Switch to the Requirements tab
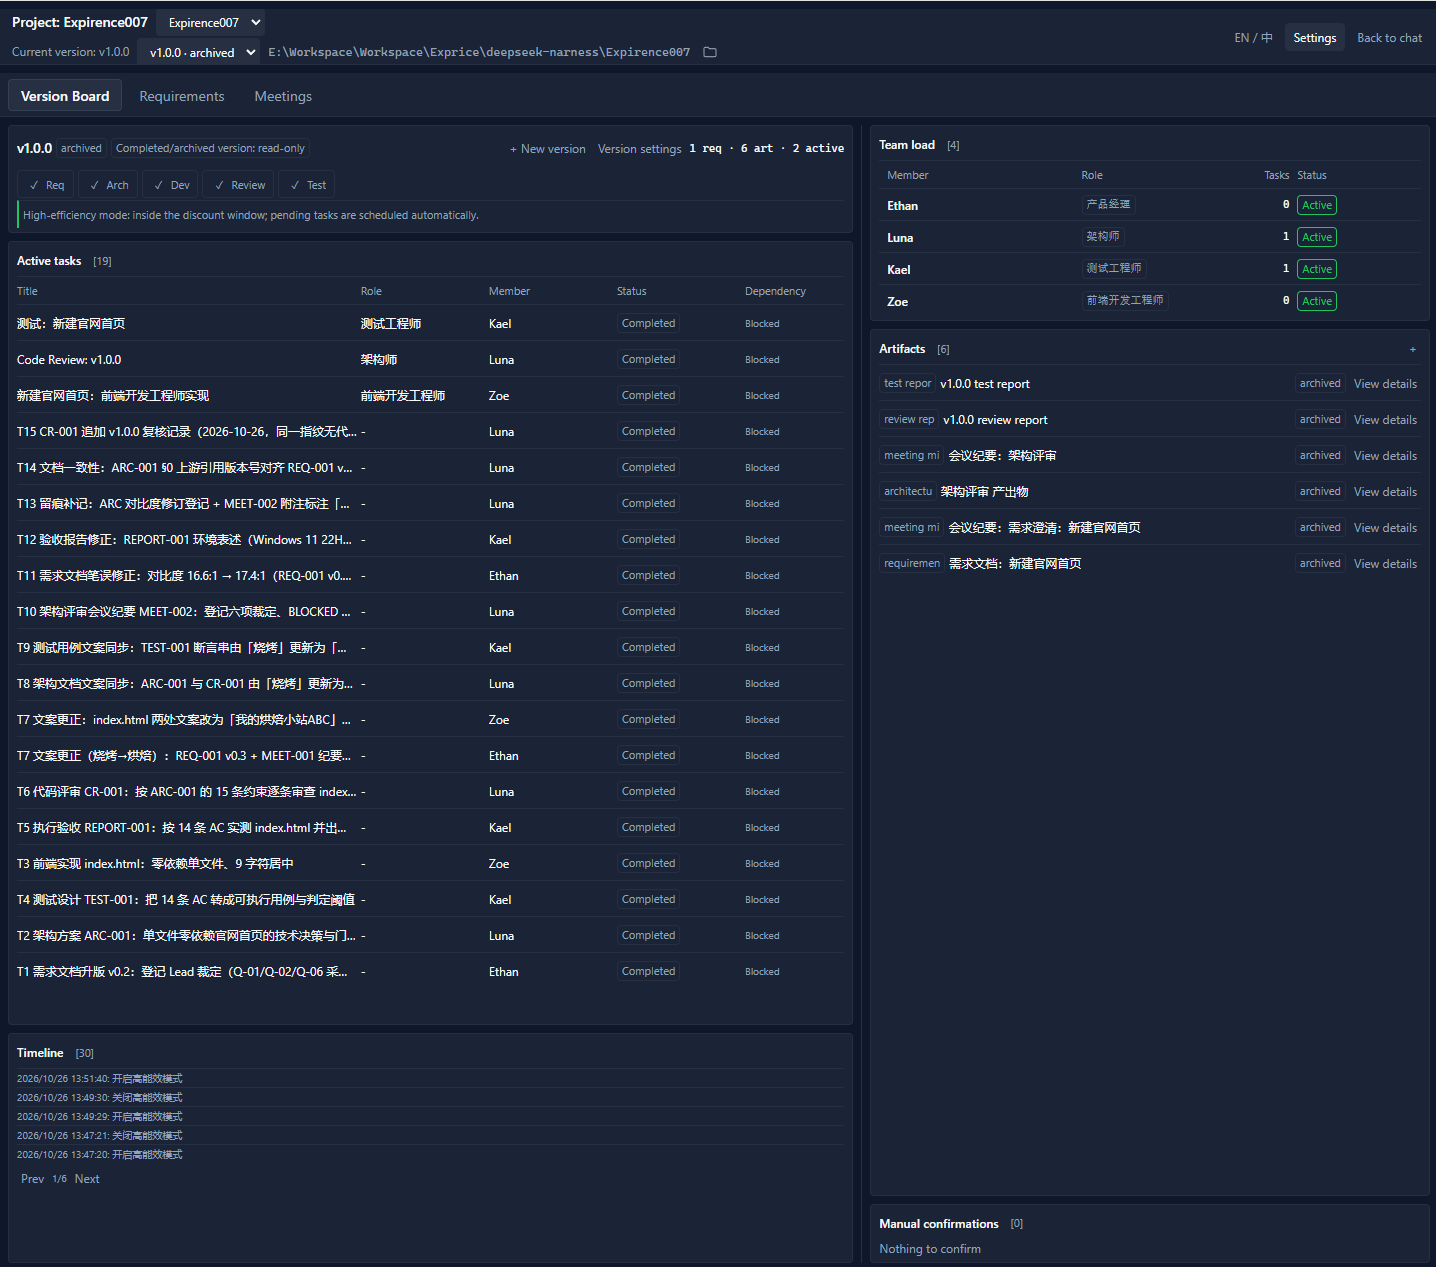Screen dimensions: 1436x1267 tap(182, 96)
